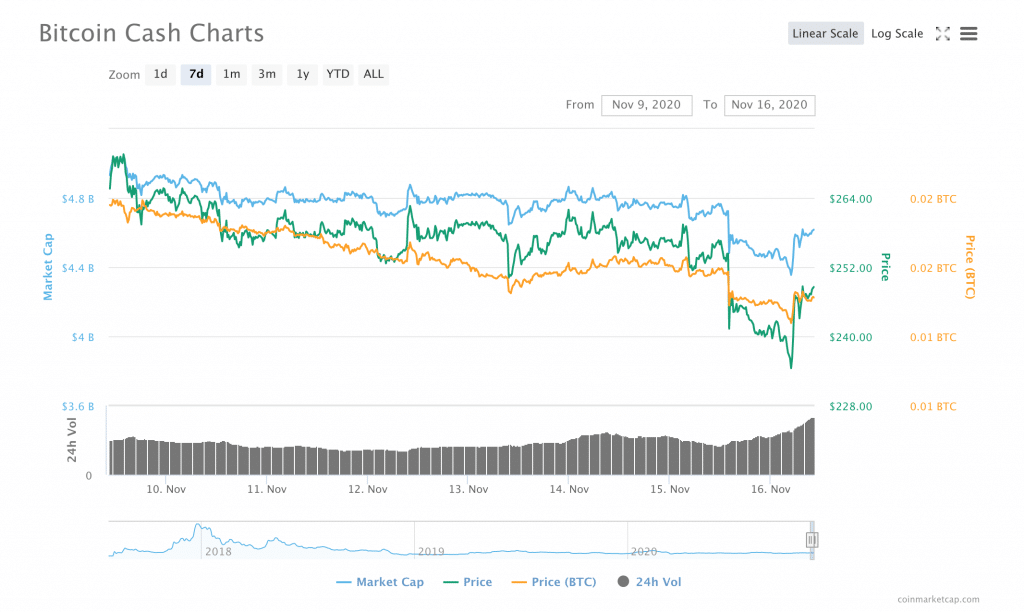This screenshot has width=1024, height=612.
Task: Select the 7d zoom range
Action: [x=196, y=74]
